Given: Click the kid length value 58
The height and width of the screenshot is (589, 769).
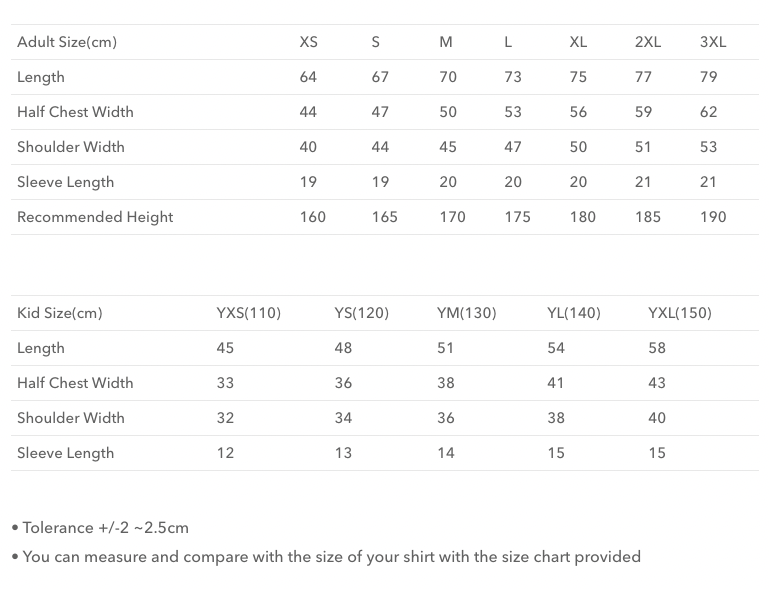Looking at the screenshot, I should pos(657,348).
